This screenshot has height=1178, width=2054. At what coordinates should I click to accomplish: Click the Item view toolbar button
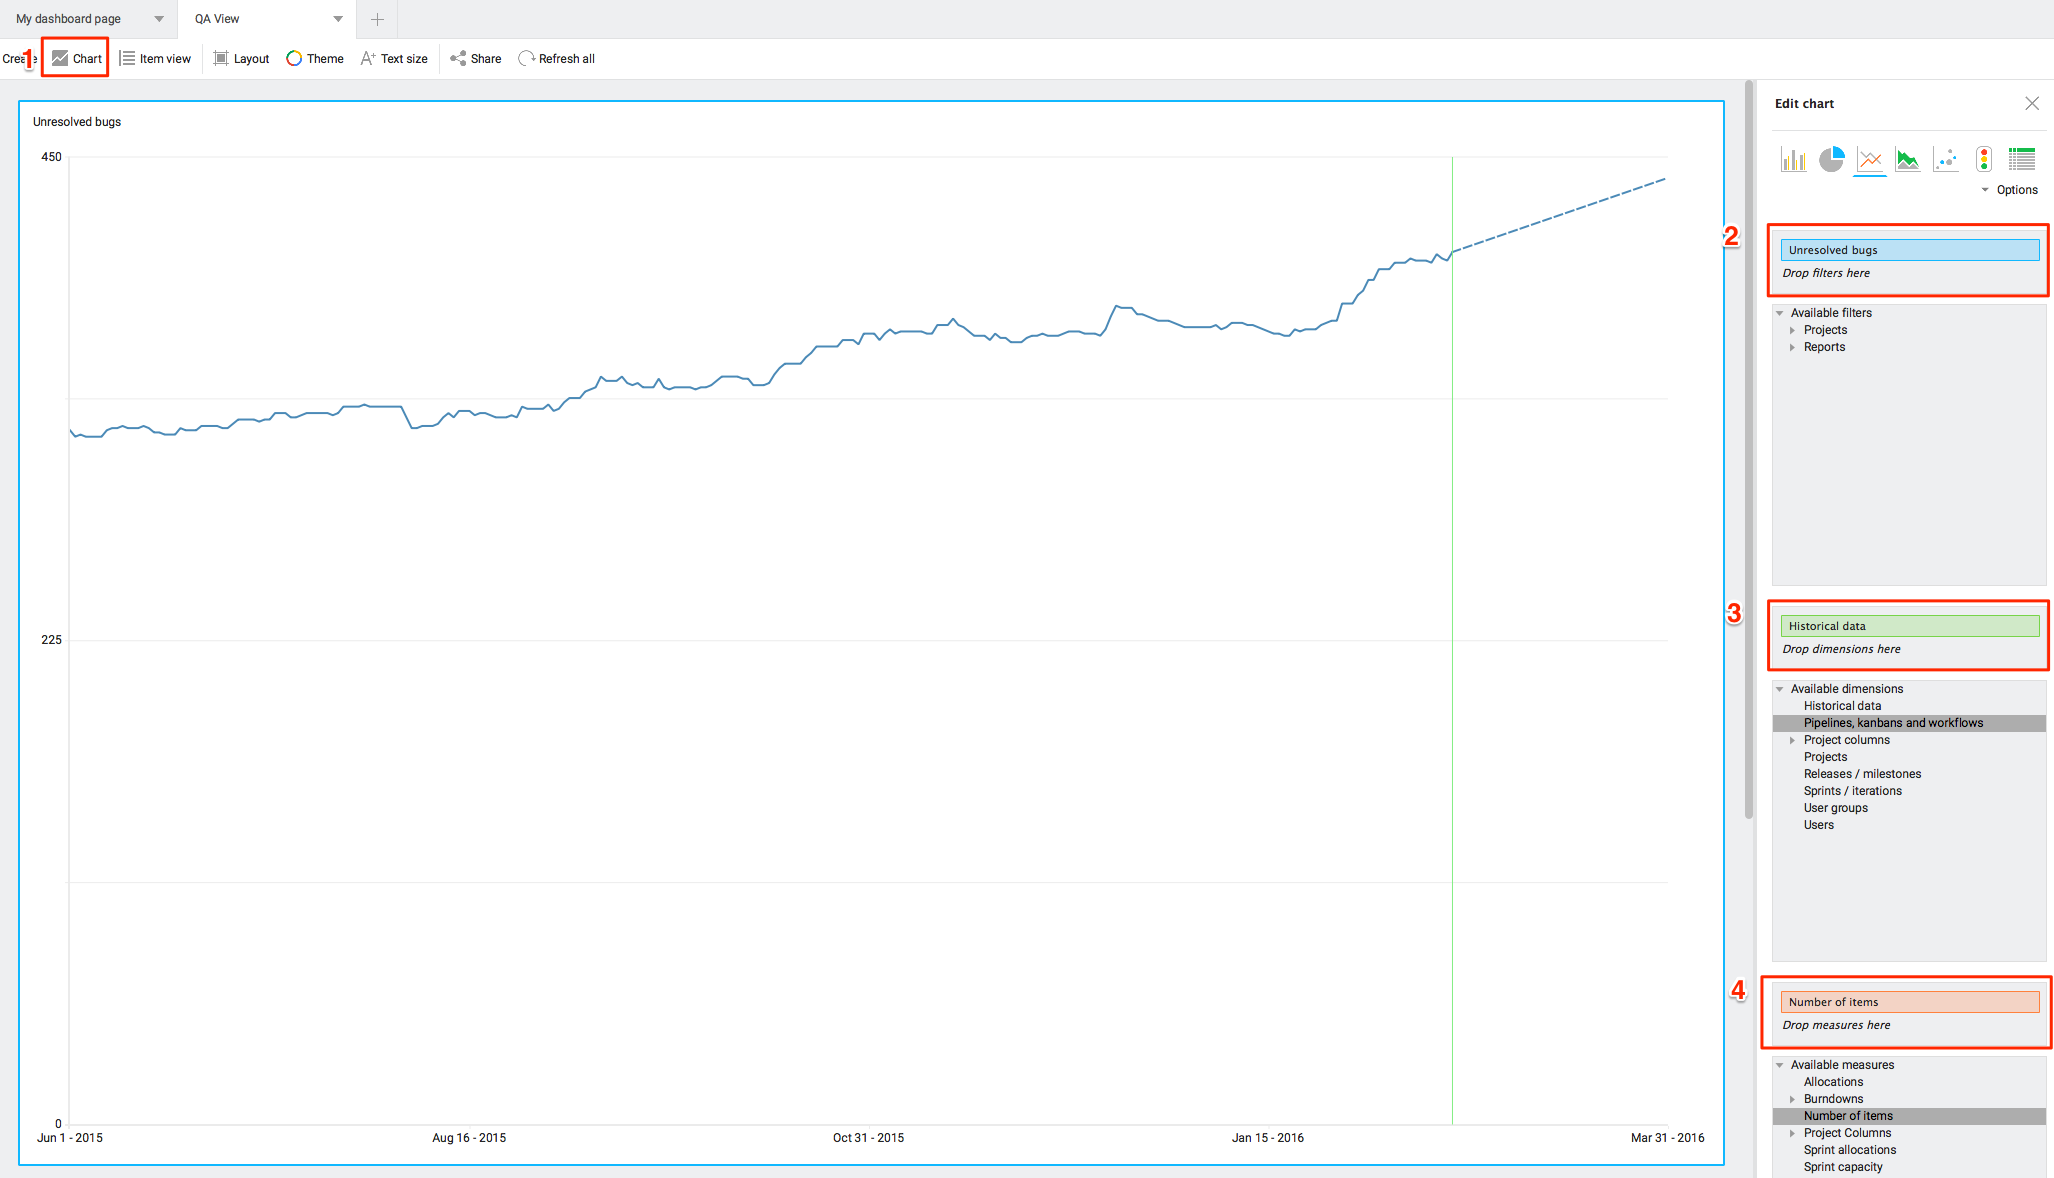(155, 59)
